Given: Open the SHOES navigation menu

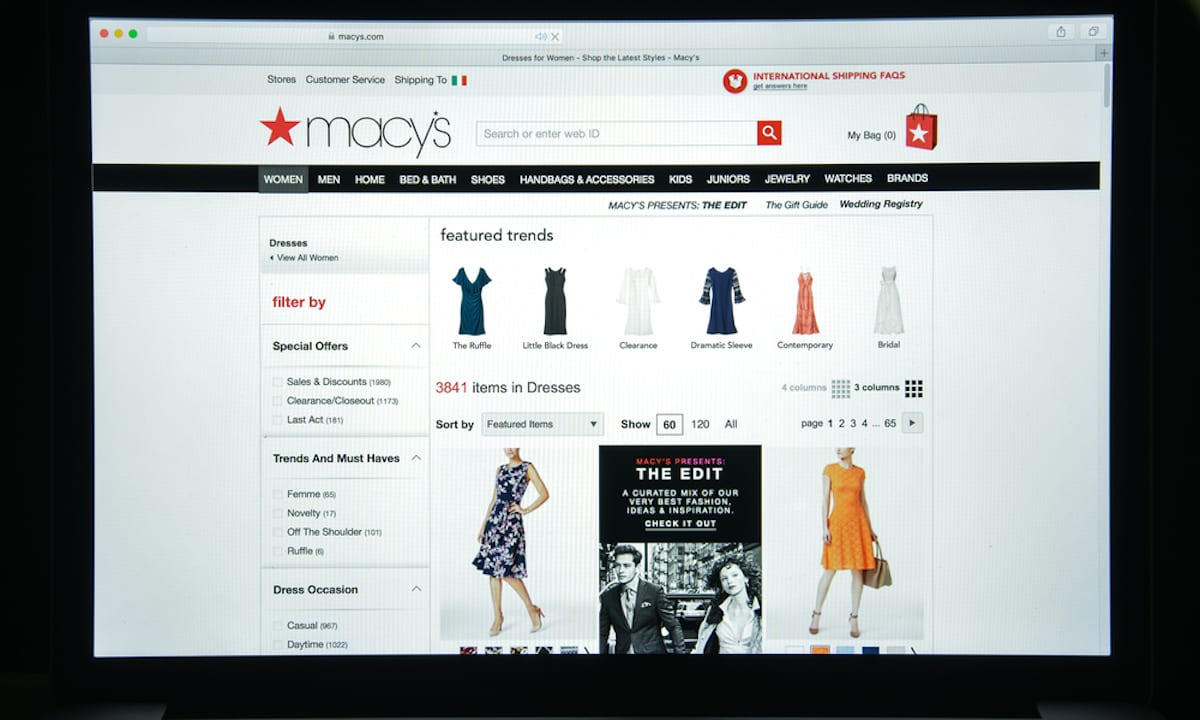Looking at the screenshot, I should (487, 179).
